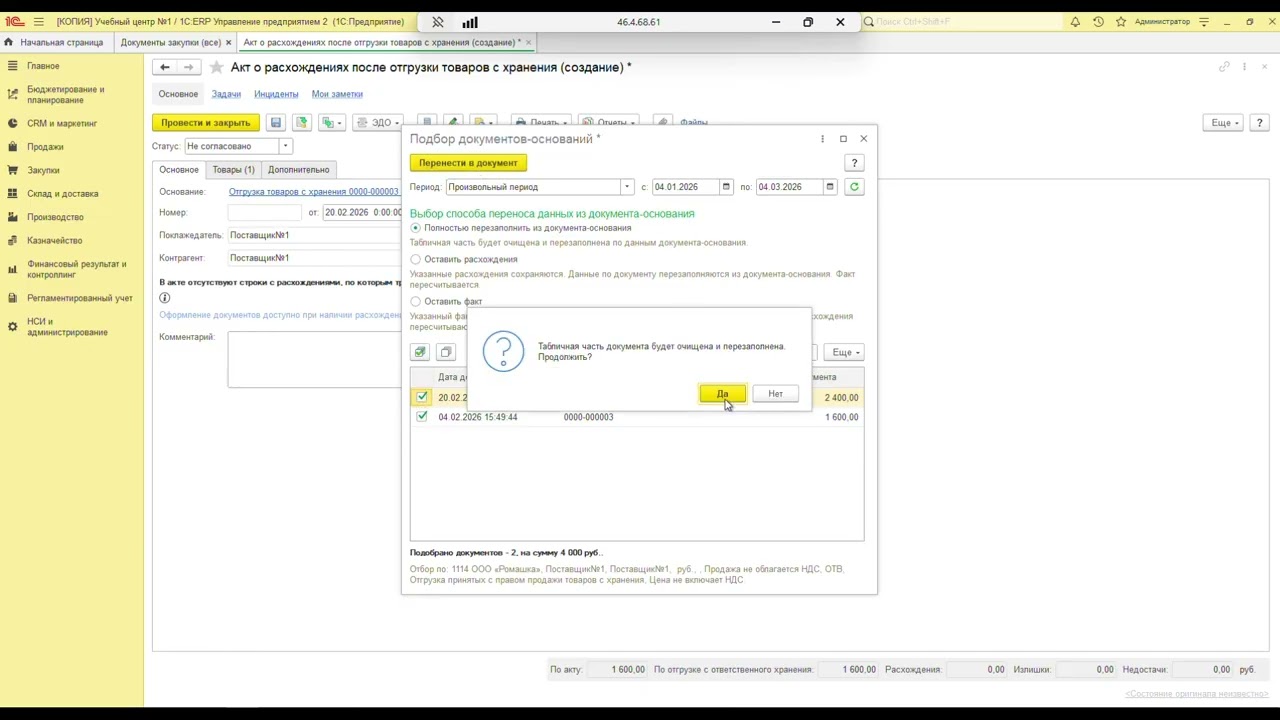This screenshot has width=1280, height=720.
Task: Open Отгрузка товаров с хранения link
Action: (x=314, y=192)
